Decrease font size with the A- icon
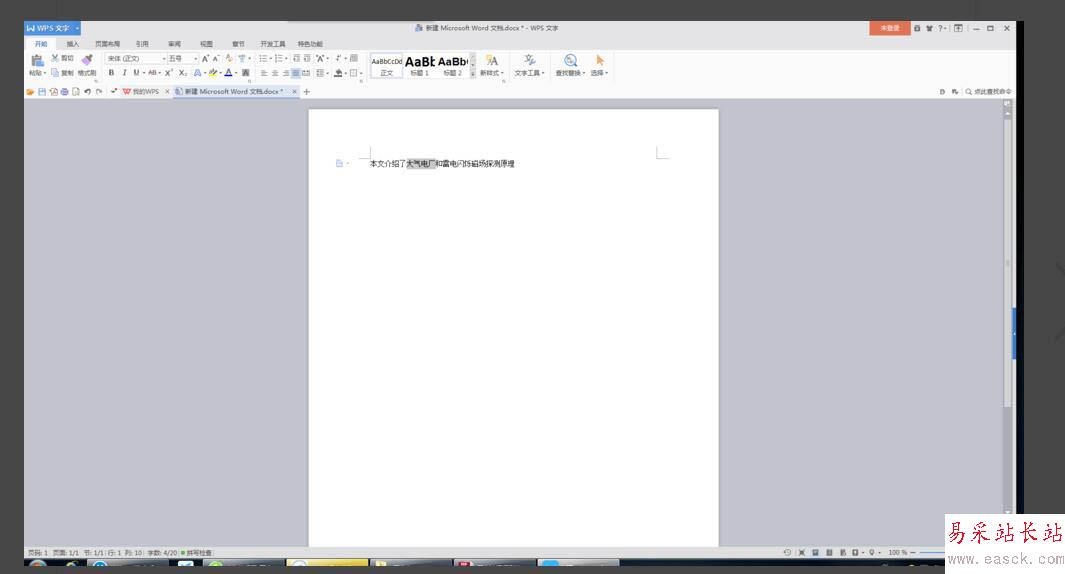1065x574 pixels. [216, 58]
